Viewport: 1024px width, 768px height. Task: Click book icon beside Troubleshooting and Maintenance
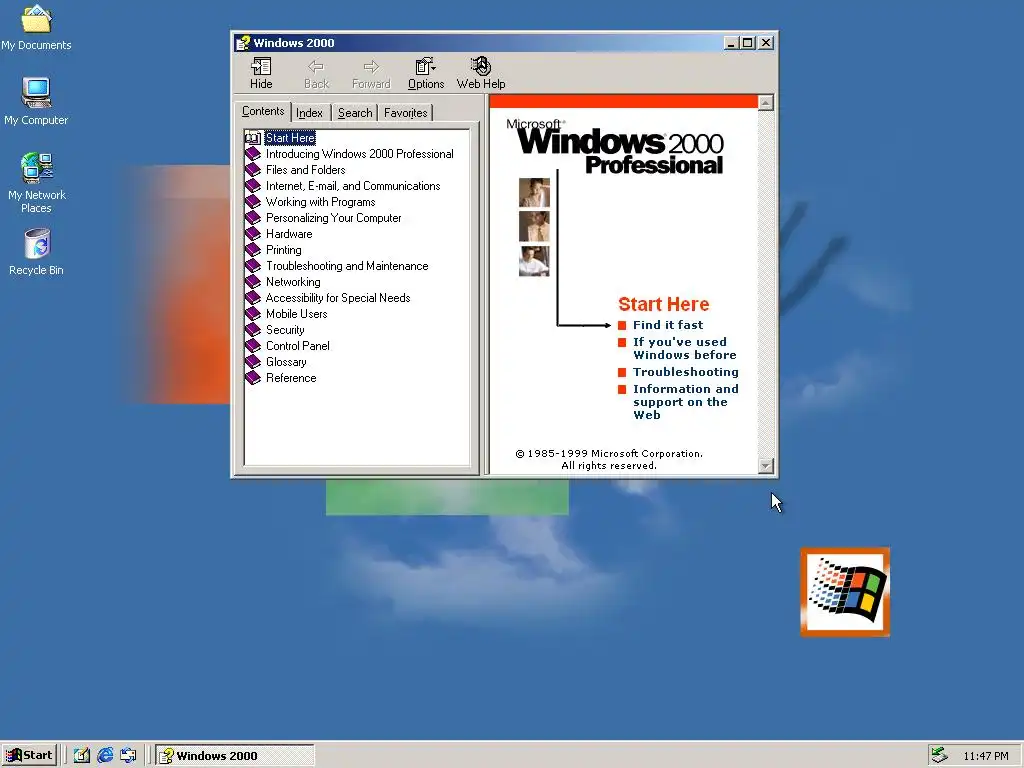(253, 266)
